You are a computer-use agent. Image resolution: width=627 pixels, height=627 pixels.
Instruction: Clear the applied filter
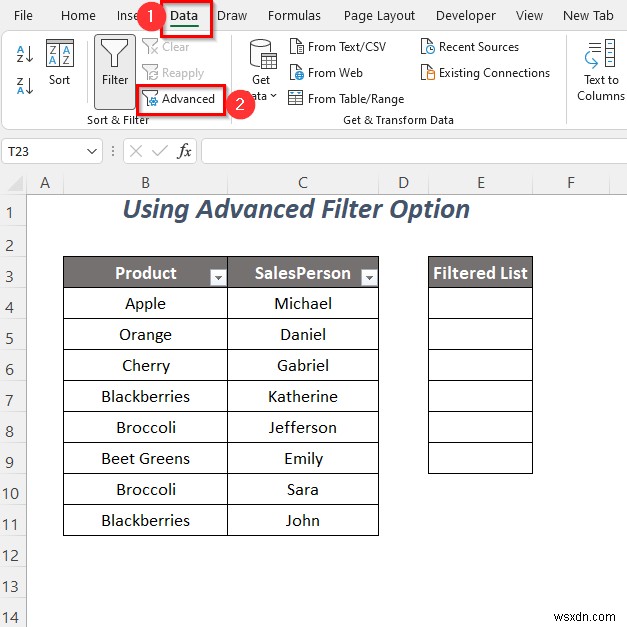[x=166, y=47]
